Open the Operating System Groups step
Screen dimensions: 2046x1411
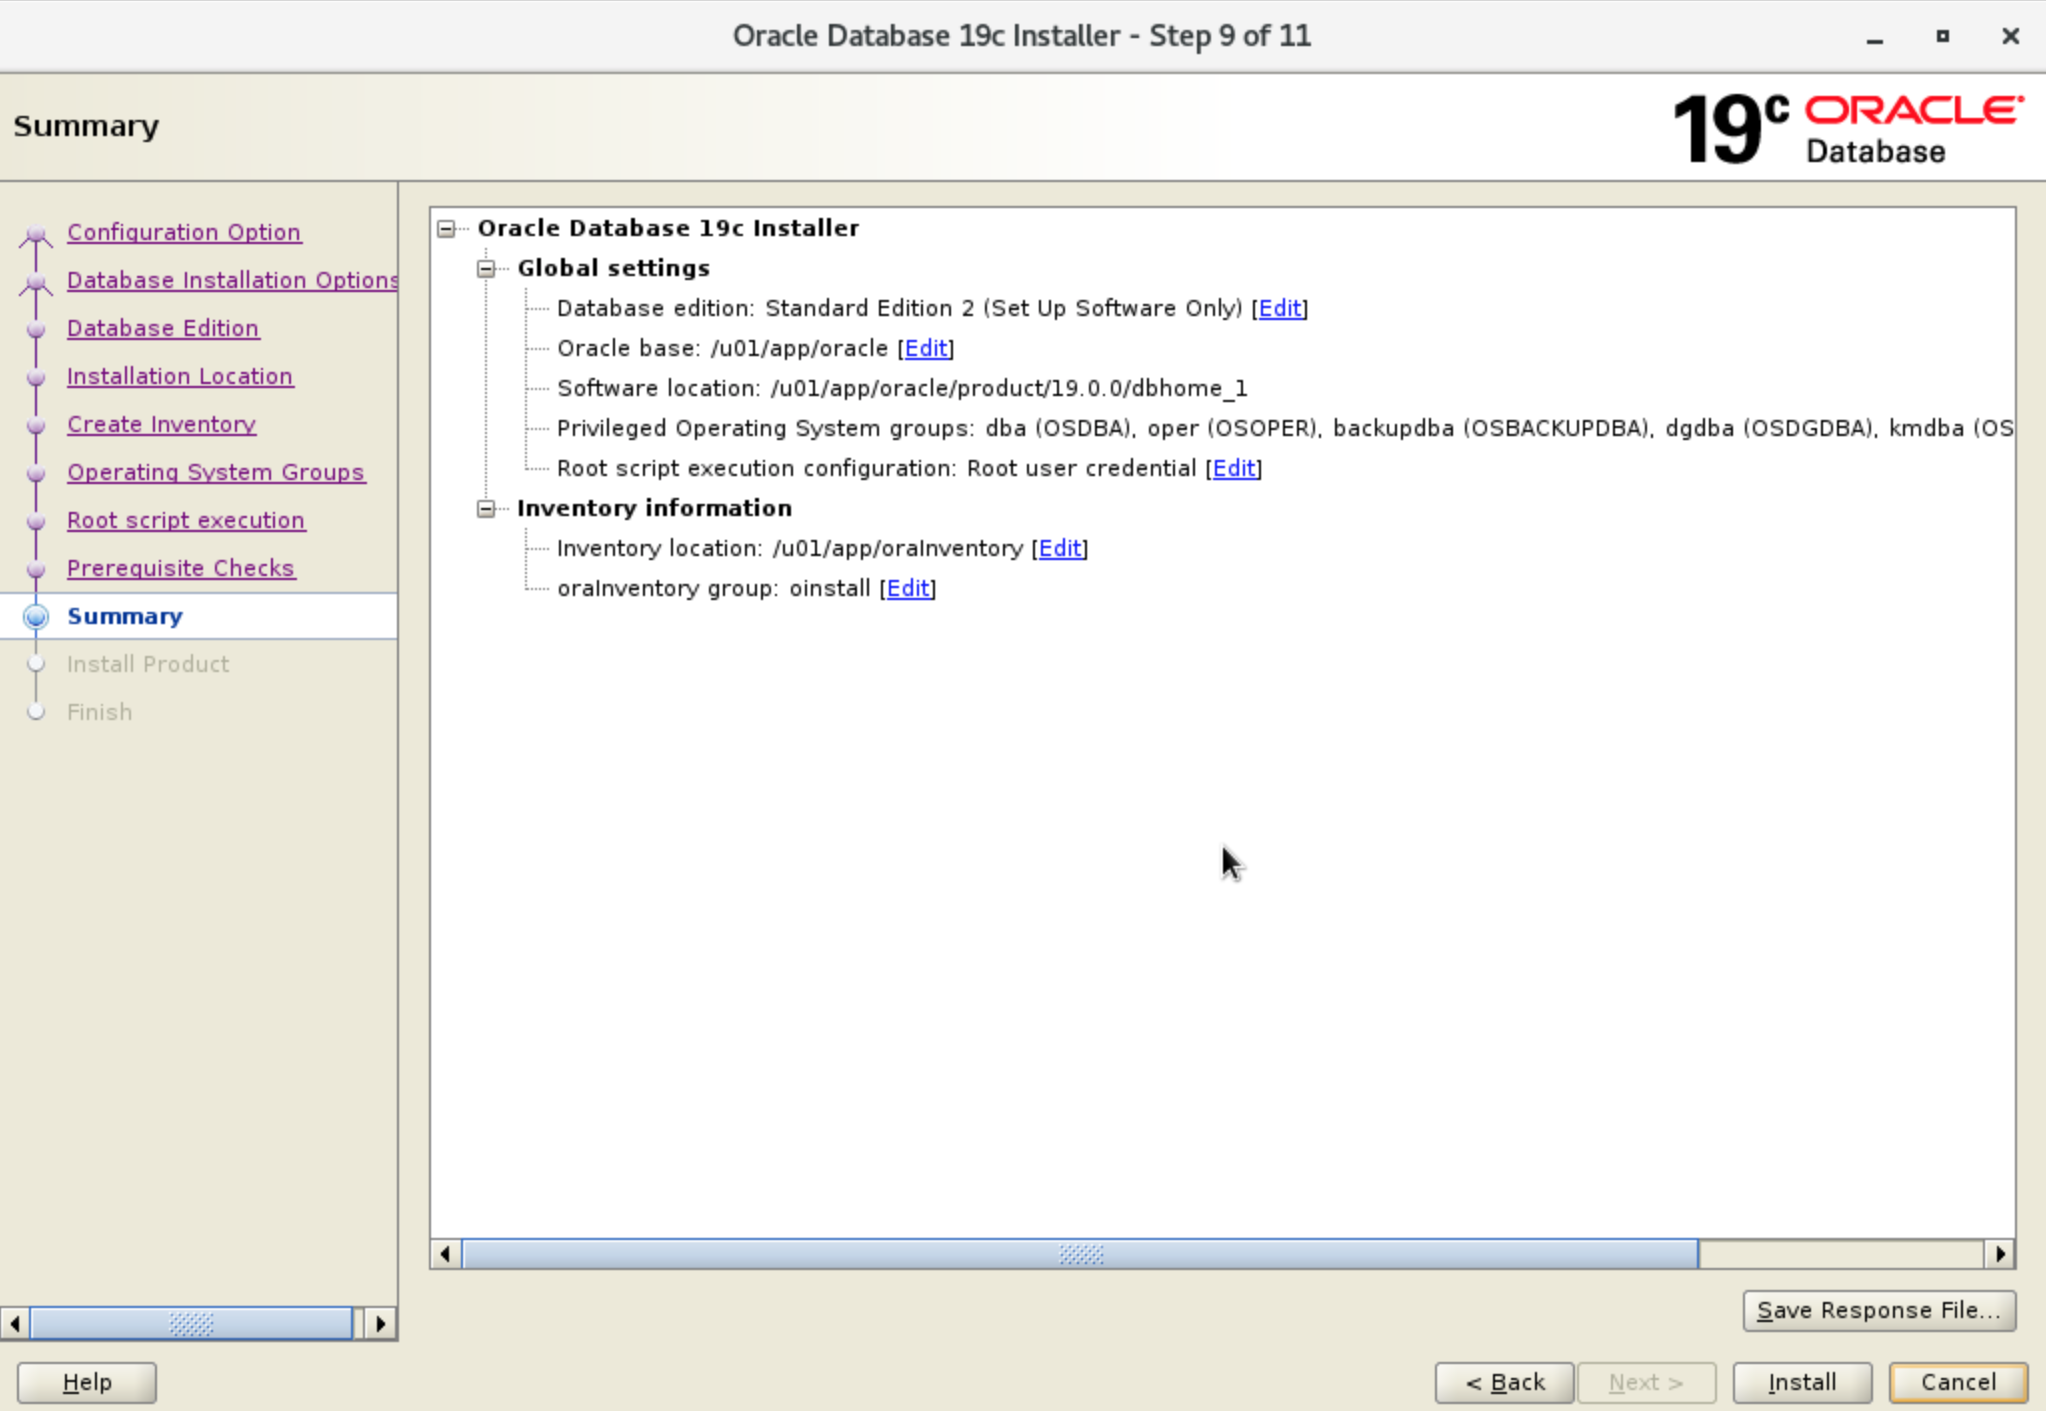(215, 472)
